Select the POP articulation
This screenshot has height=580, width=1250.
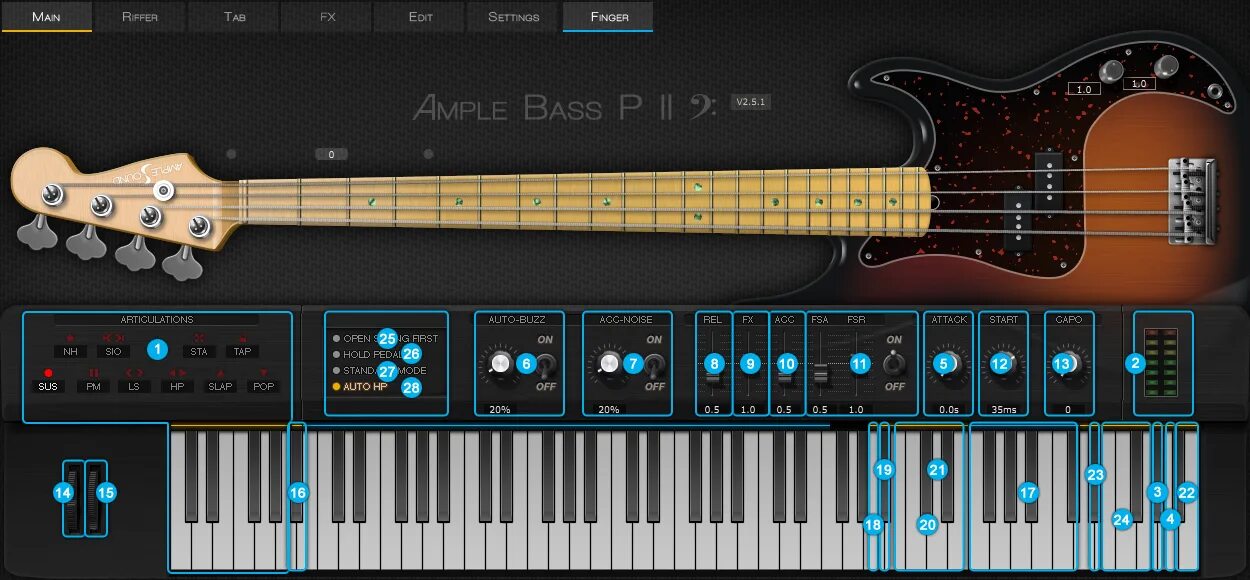[263, 386]
